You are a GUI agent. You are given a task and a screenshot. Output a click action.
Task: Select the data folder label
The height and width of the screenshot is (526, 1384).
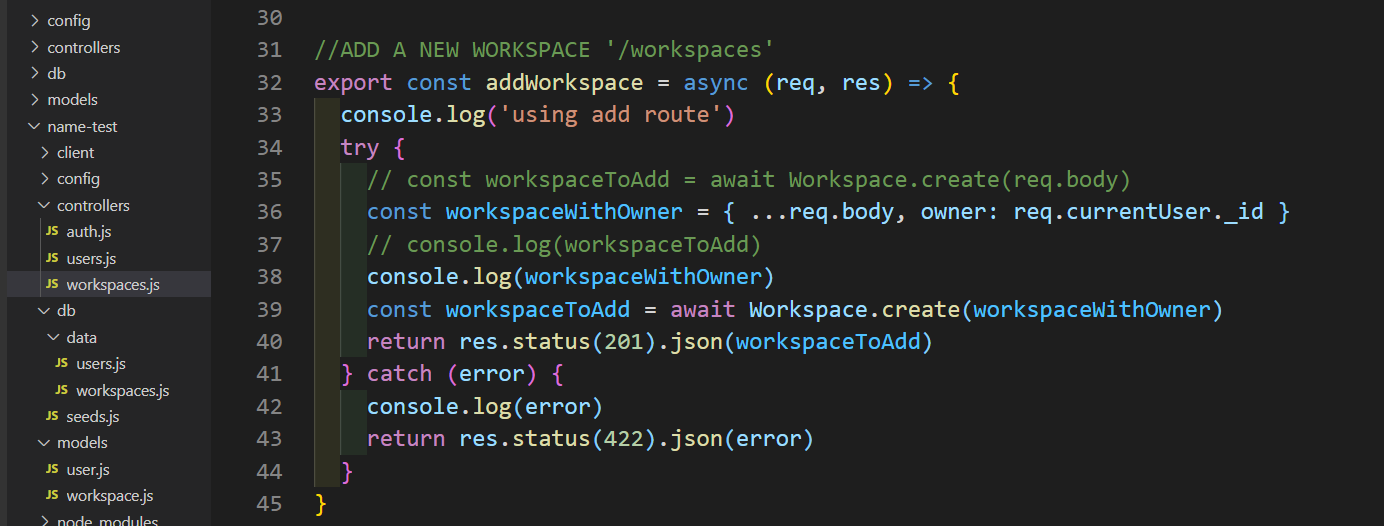(82, 338)
